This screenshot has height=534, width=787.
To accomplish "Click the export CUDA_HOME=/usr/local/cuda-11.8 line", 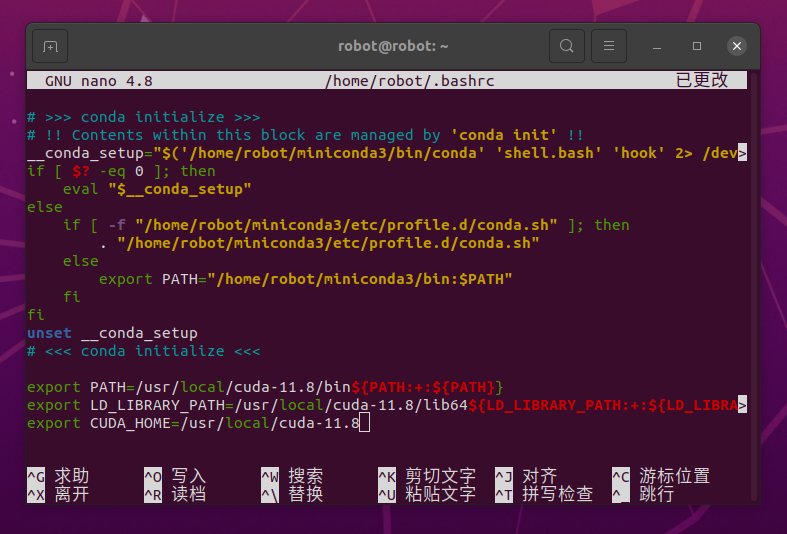I will pyautogui.click(x=193, y=423).
